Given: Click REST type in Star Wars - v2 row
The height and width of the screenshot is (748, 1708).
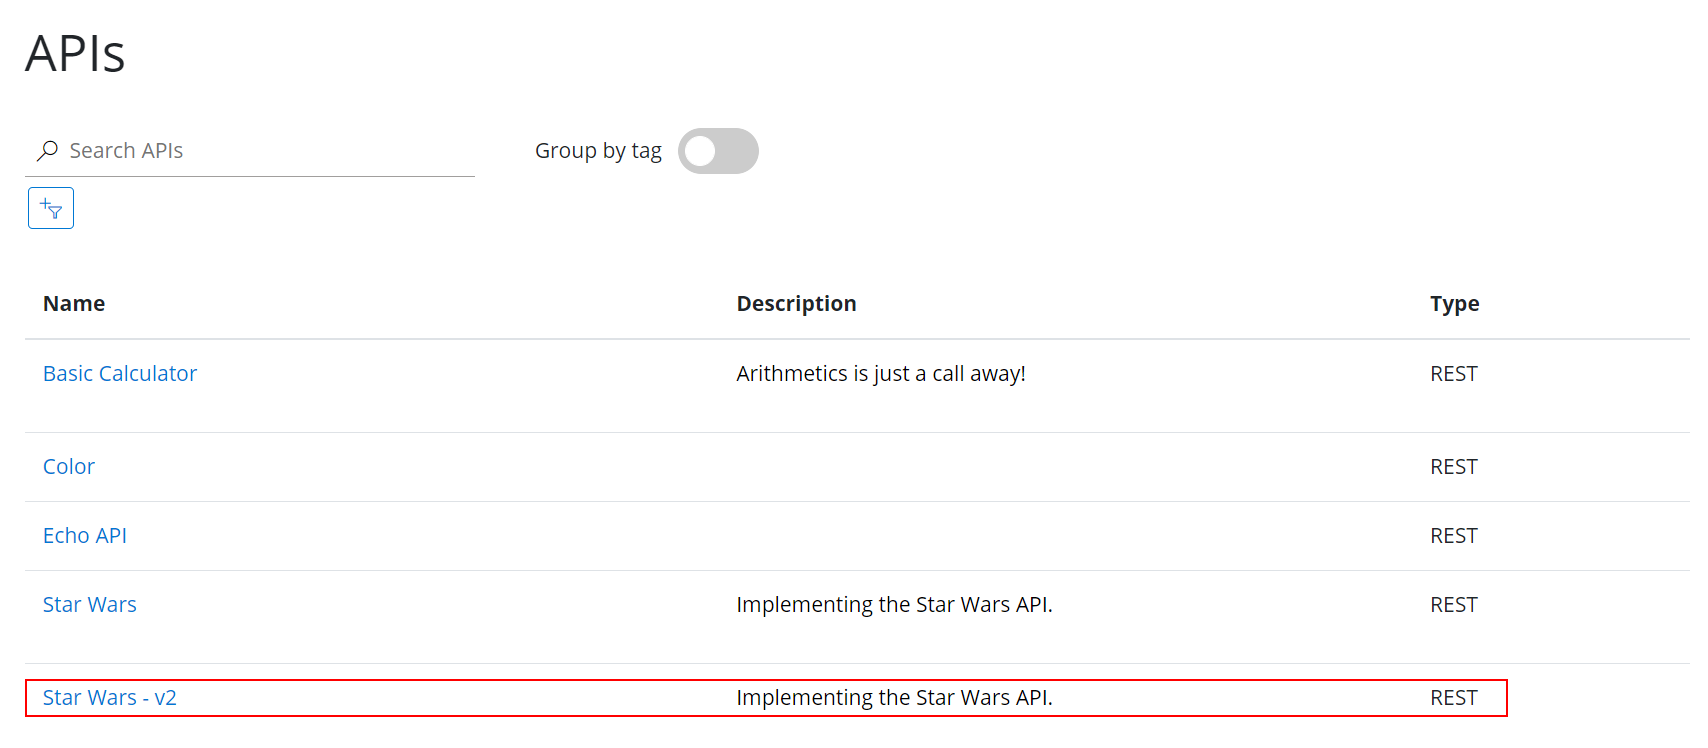Looking at the screenshot, I should click(x=1454, y=697).
